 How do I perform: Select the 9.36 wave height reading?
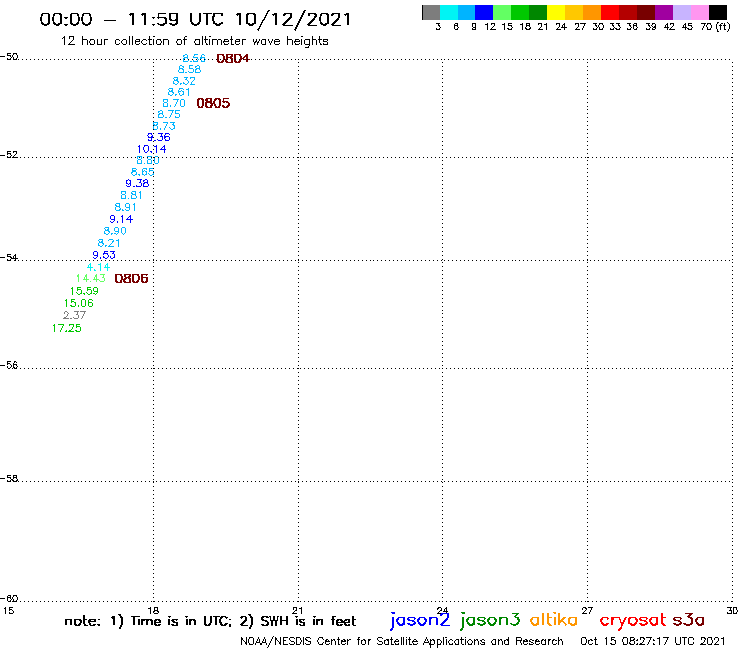[159, 137]
